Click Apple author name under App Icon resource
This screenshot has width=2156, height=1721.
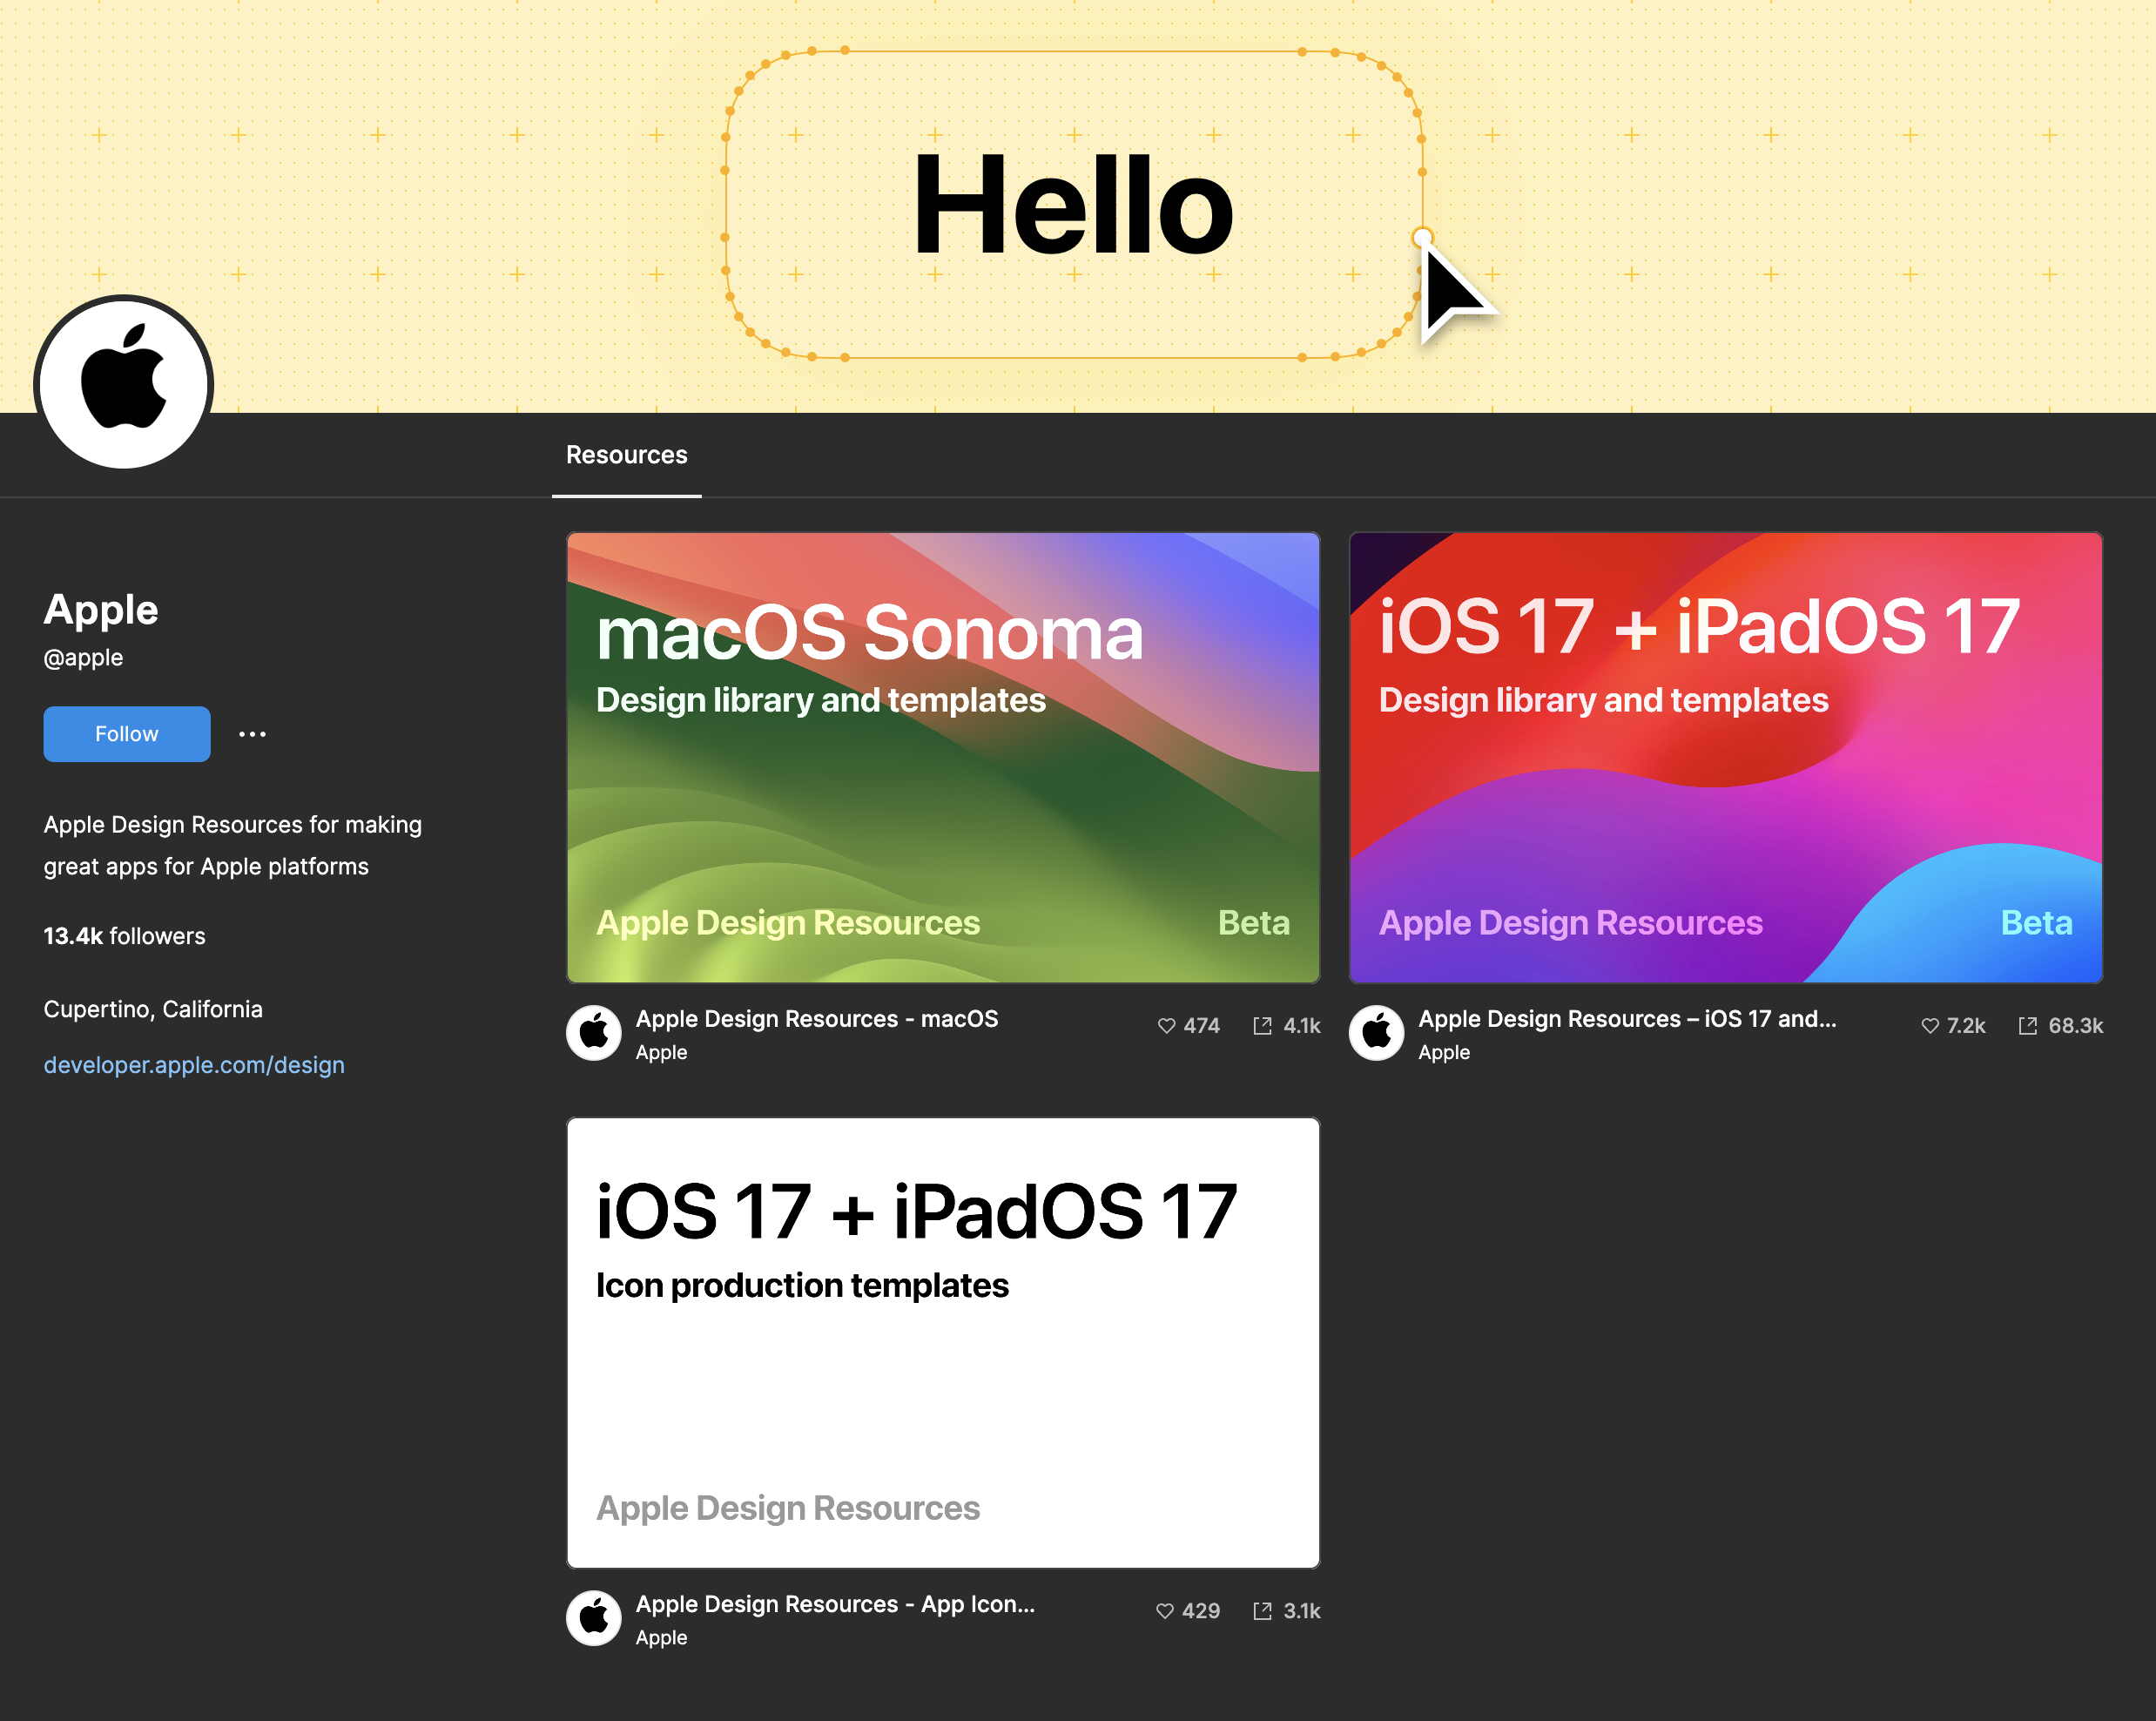(661, 1637)
